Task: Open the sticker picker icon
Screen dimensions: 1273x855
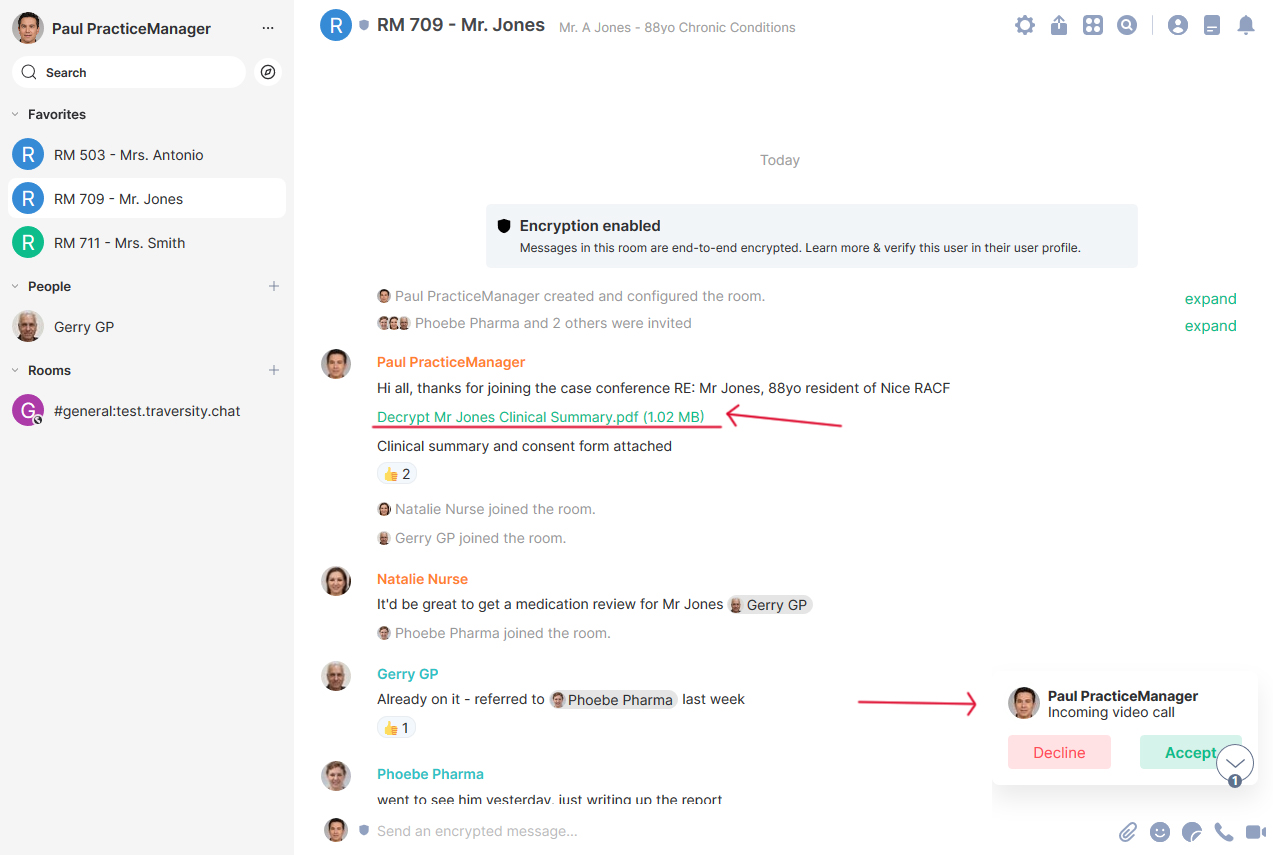Action: click(x=1191, y=831)
